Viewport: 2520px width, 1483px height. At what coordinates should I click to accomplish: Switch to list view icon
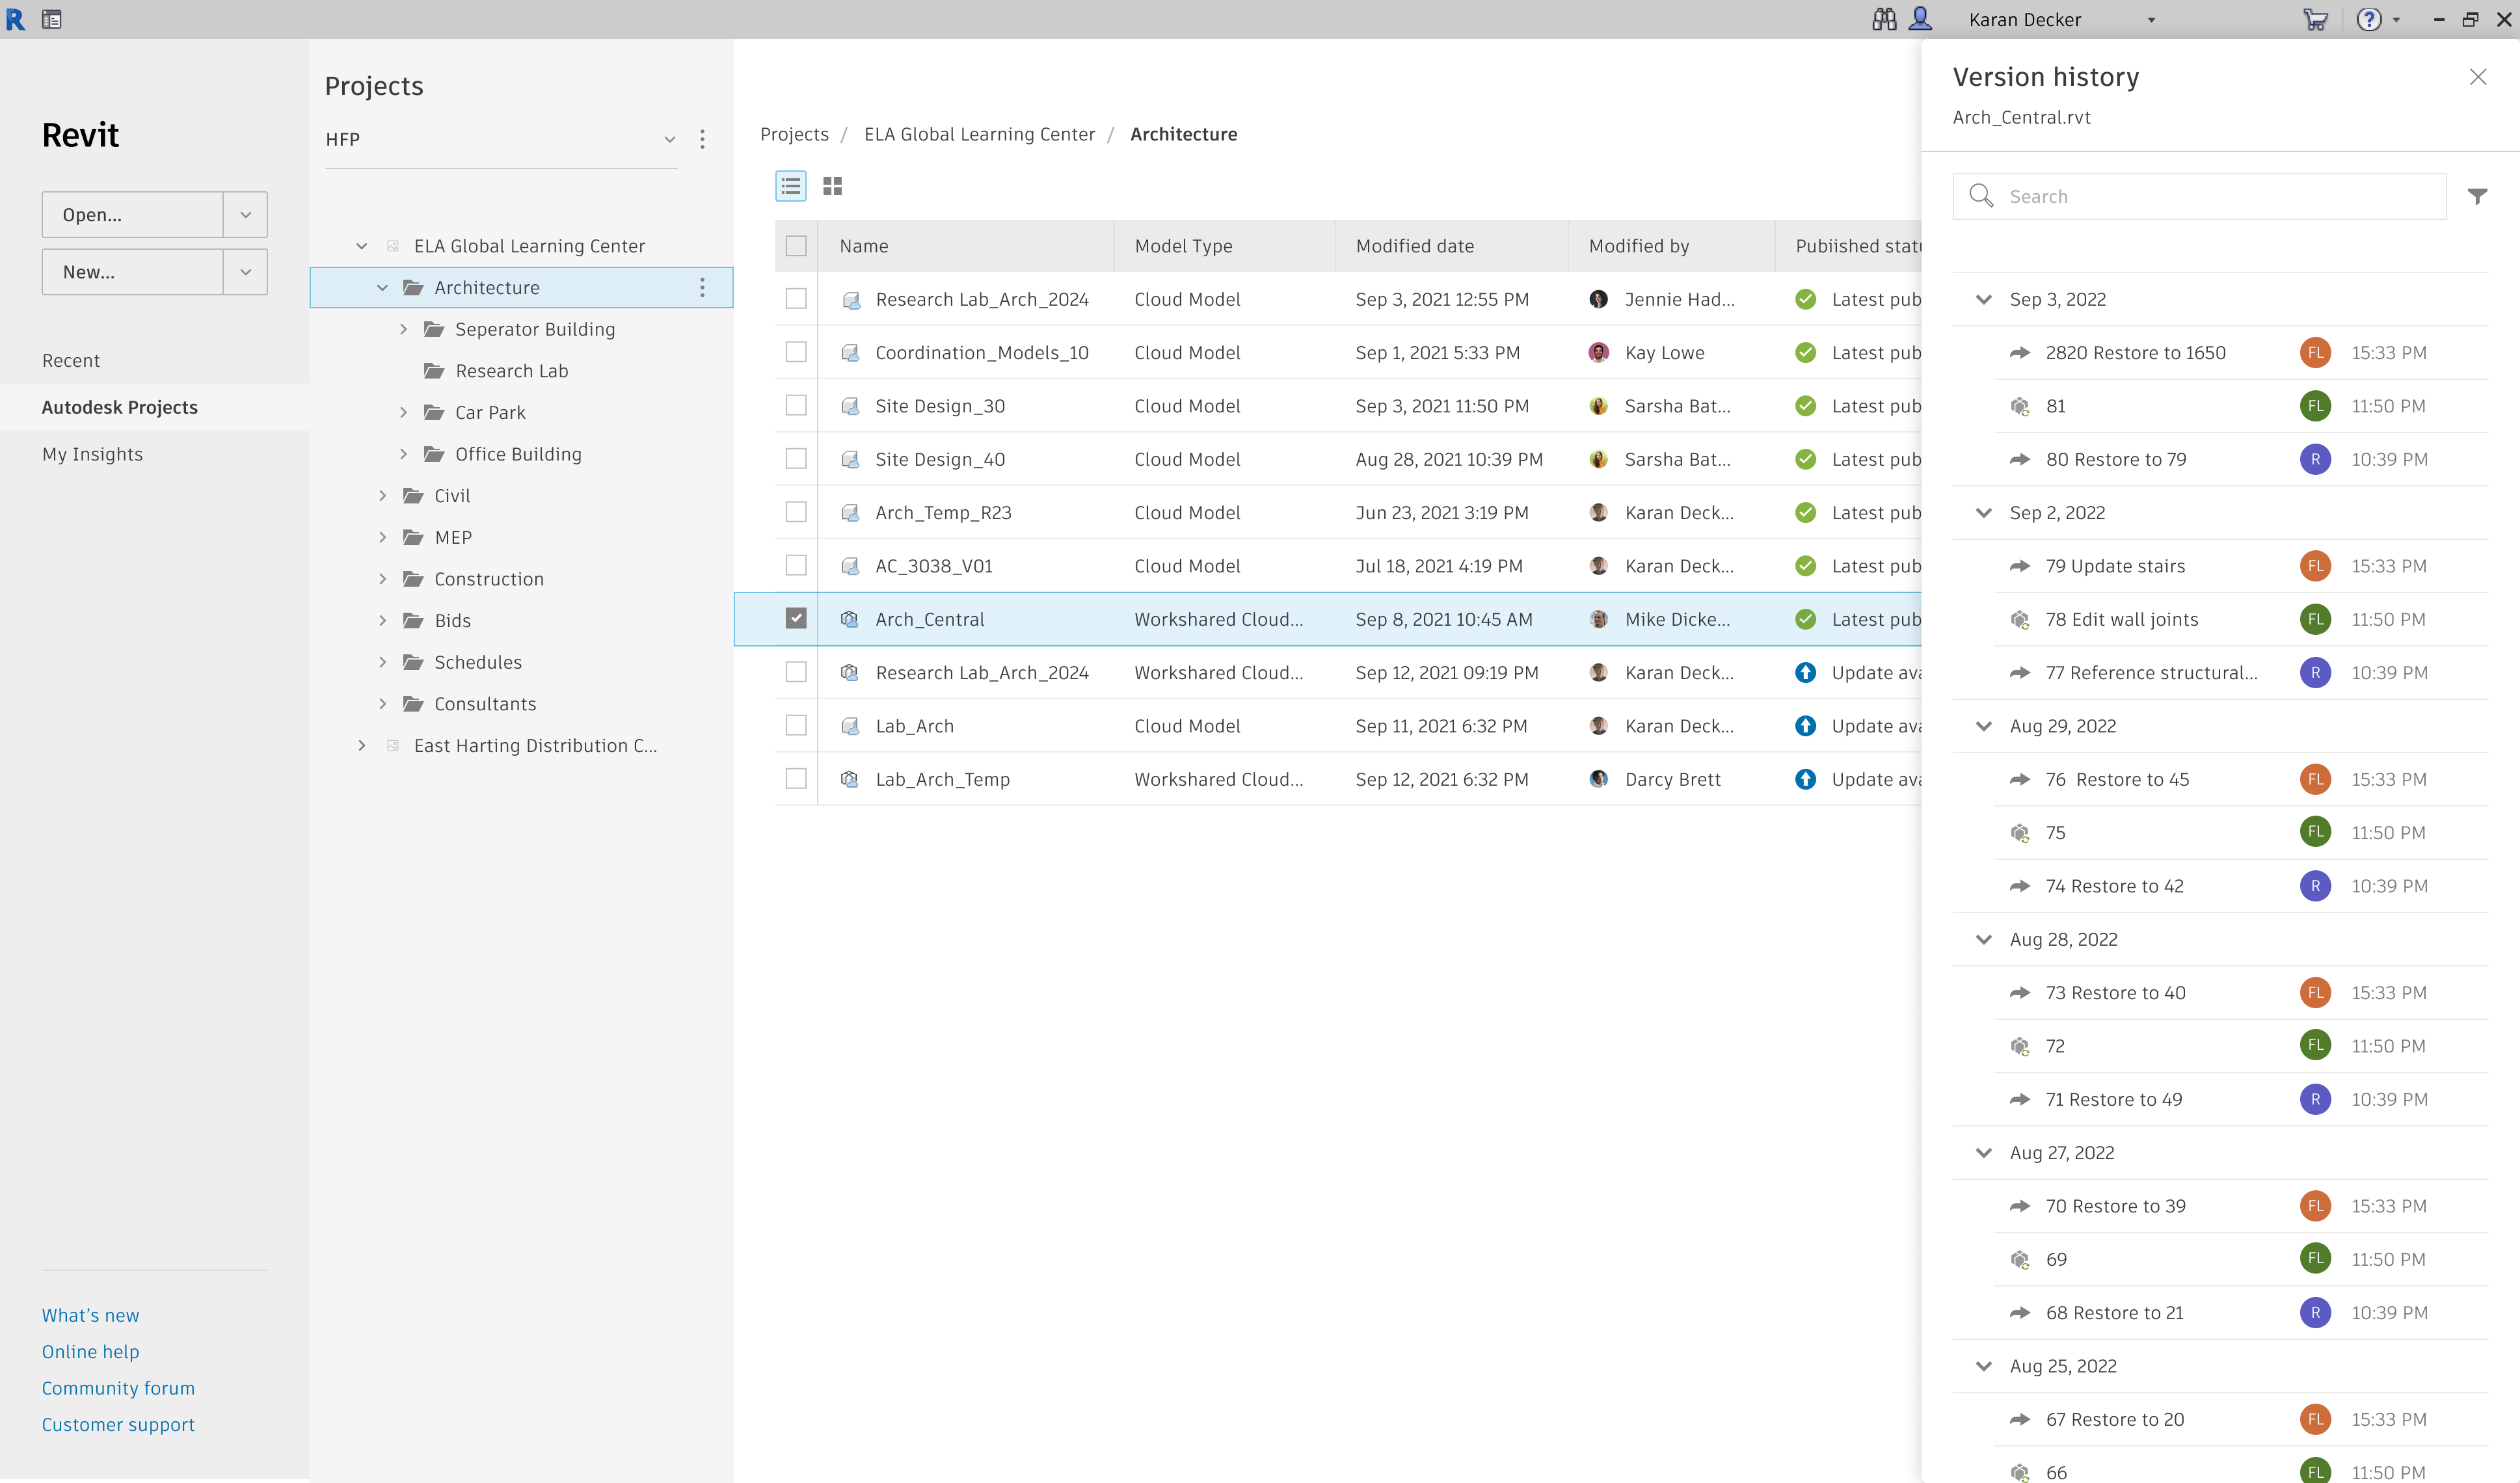[x=790, y=186]
